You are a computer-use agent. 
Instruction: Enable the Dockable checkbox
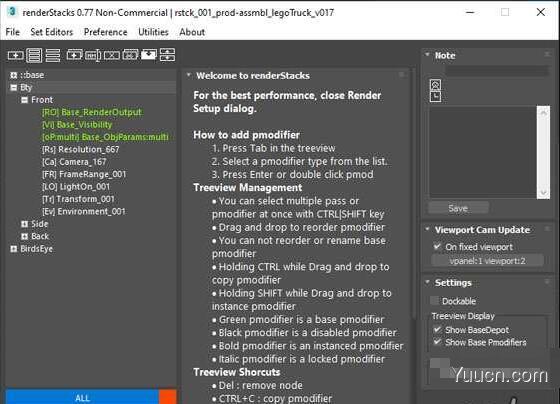[434, 301]
